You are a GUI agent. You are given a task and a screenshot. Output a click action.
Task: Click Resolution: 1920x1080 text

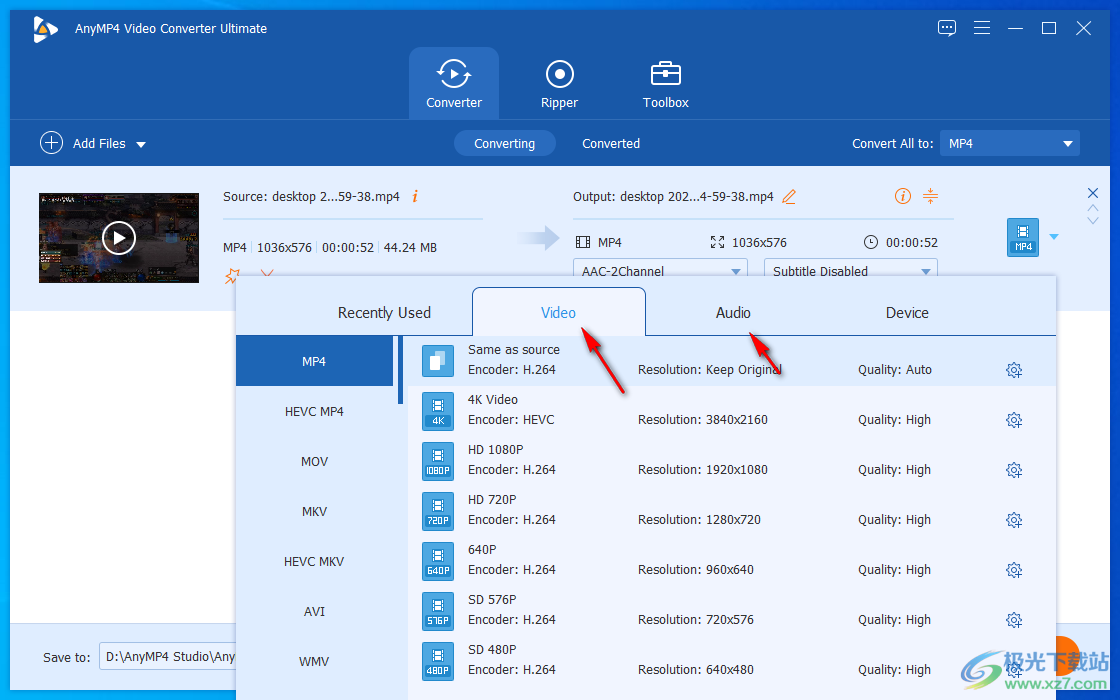click(x=703, y=469)
